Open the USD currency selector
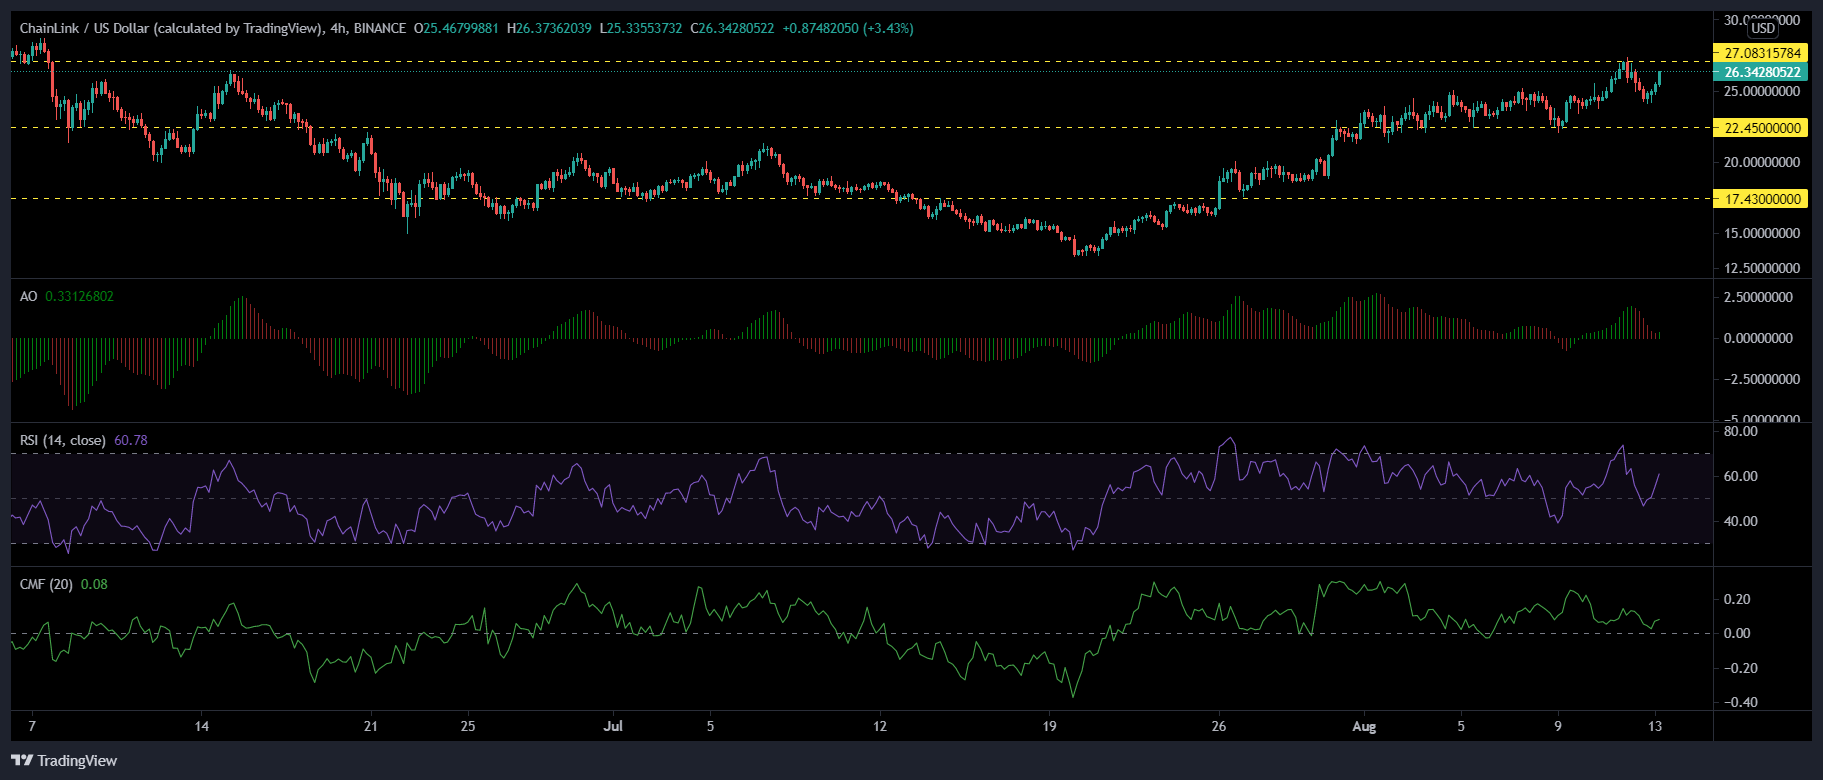 pos(1763,29)
